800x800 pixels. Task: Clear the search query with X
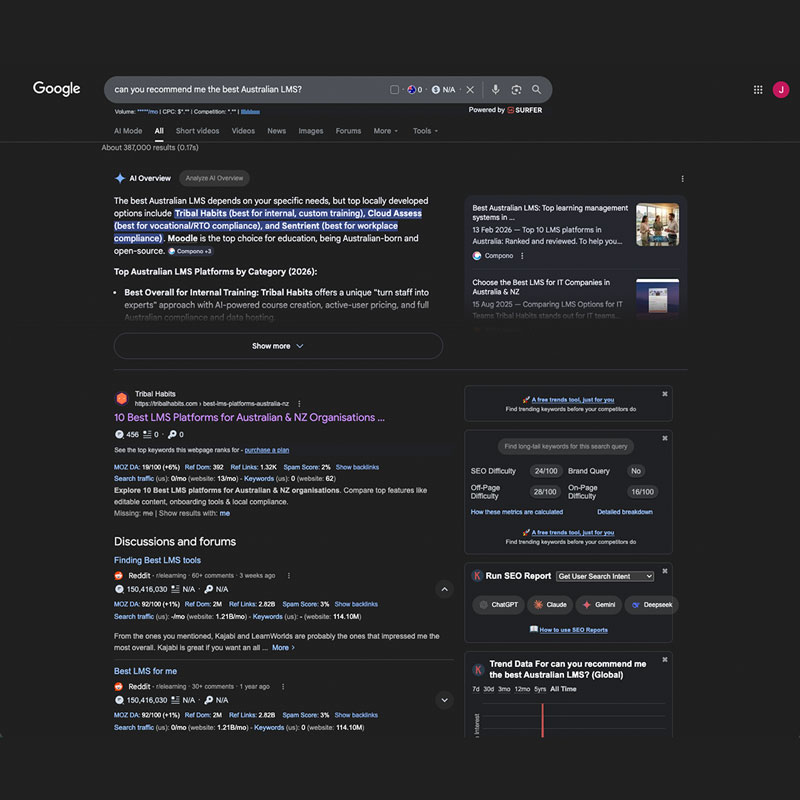point(470,90)
